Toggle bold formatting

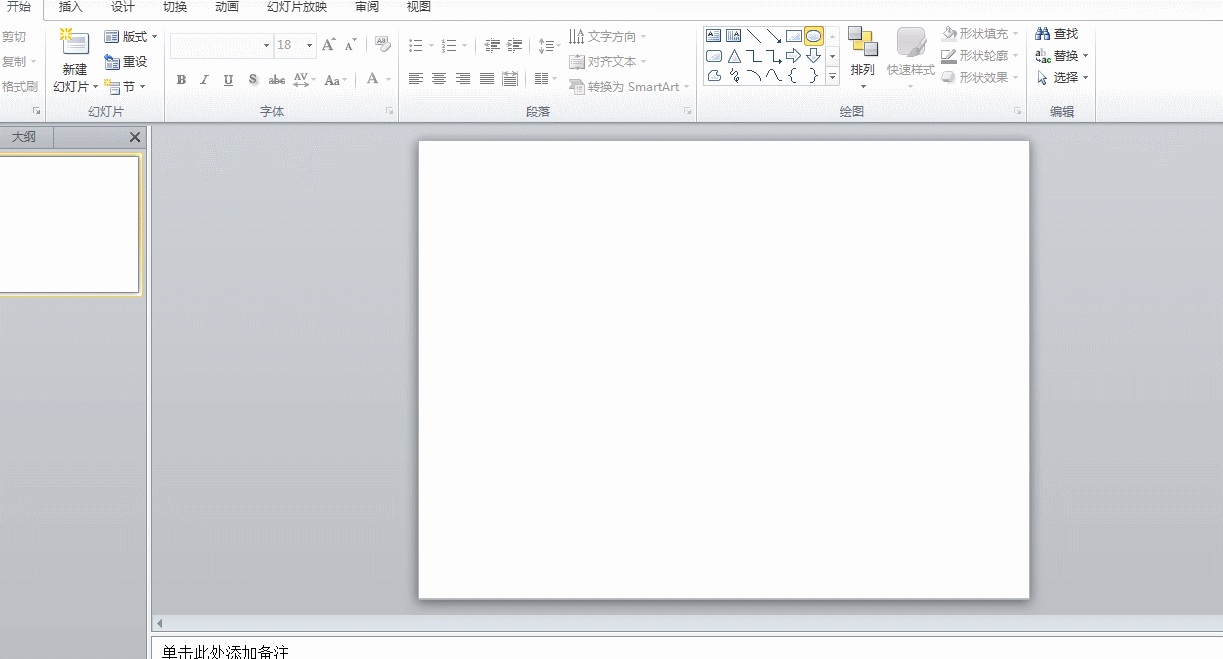(x=181, y=80)
